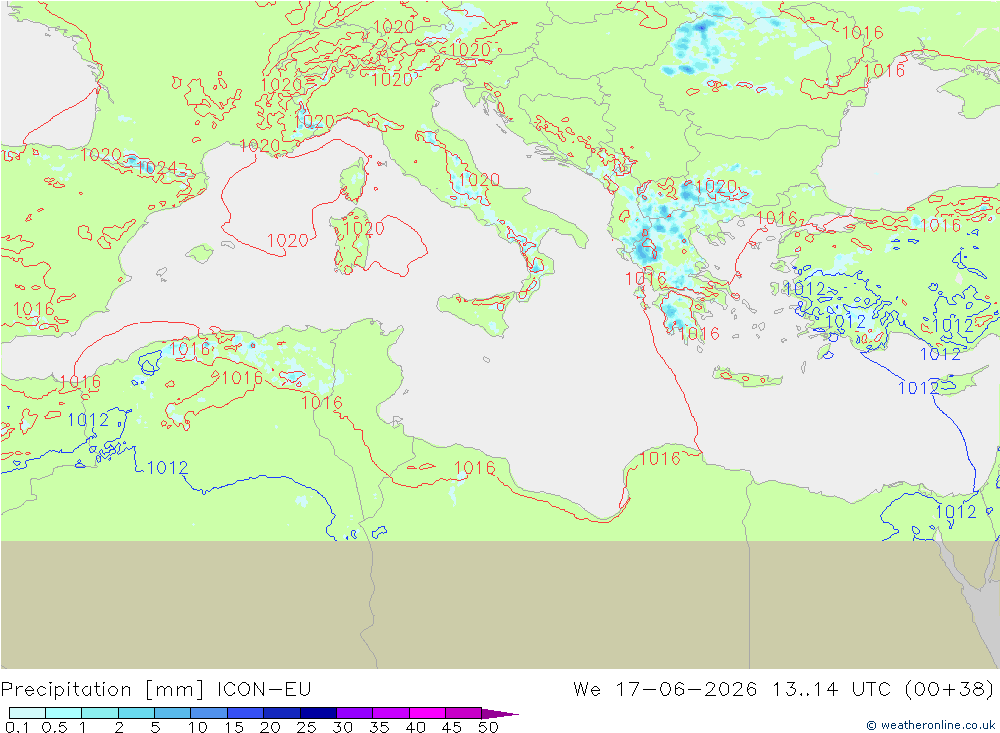1000x733 pixels.
Task: Click the Precipitation [mm] title text
Action: coord(103,690)
